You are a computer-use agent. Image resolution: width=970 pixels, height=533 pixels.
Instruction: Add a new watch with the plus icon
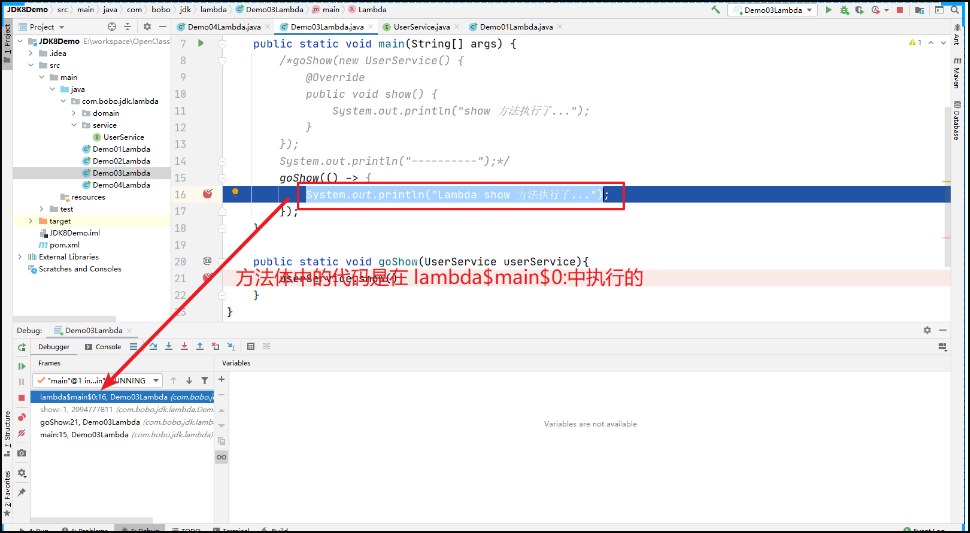pyautogui.click(x=221, y=379)
